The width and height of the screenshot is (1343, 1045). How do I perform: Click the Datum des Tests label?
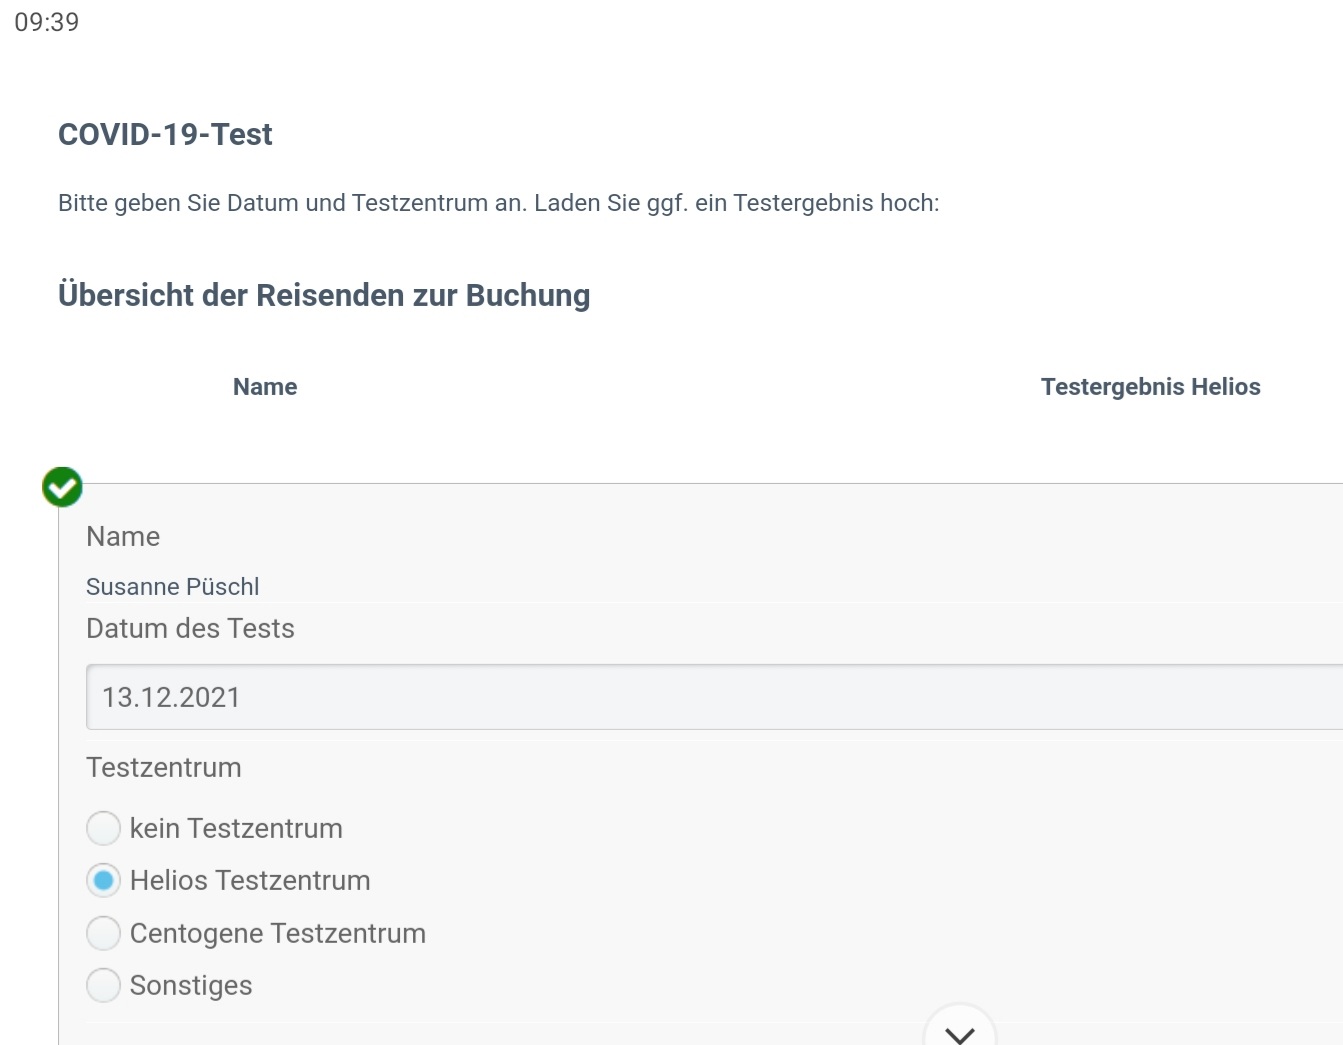click(x=190, y=628)
